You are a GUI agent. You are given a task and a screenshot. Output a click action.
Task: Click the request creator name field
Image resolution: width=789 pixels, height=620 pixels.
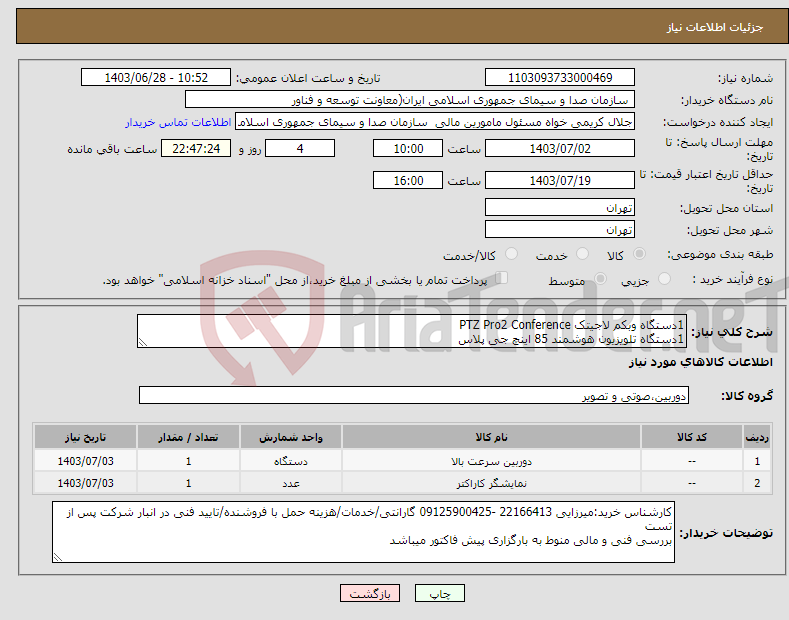pyautogui.click(x=435, y=122)
